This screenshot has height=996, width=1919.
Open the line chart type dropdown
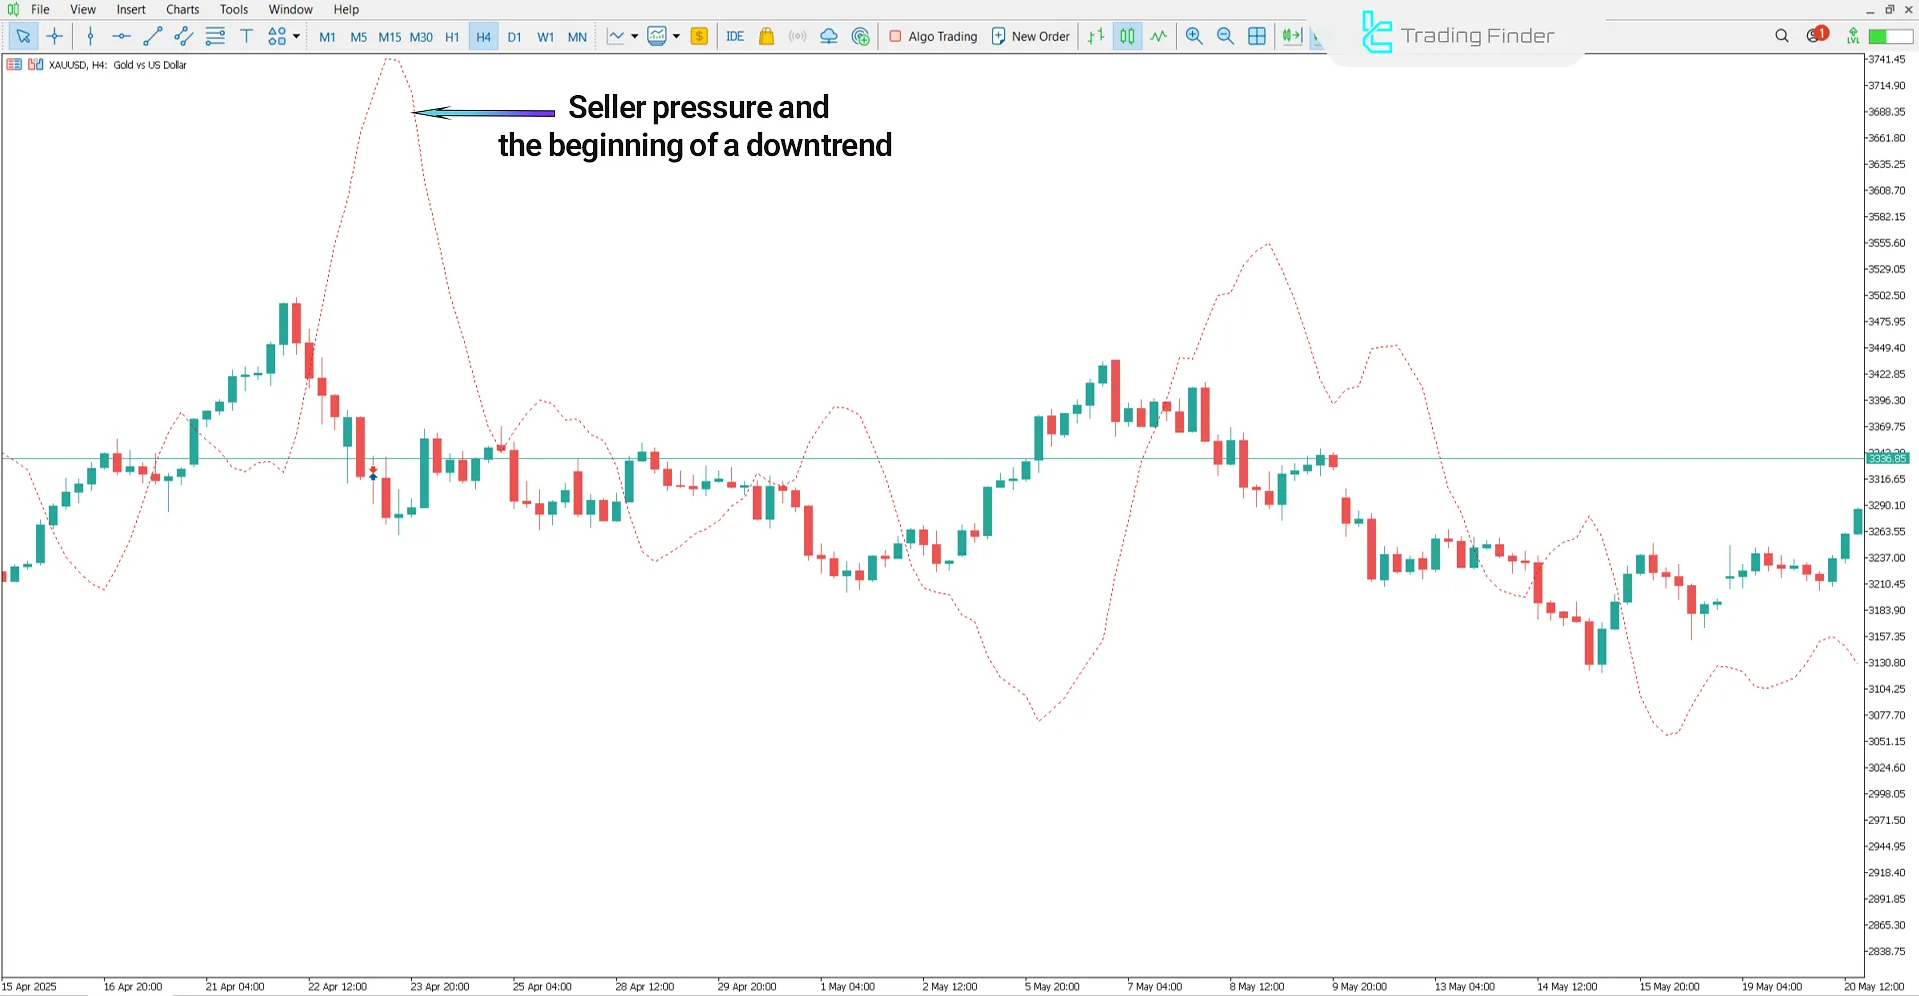634,38
